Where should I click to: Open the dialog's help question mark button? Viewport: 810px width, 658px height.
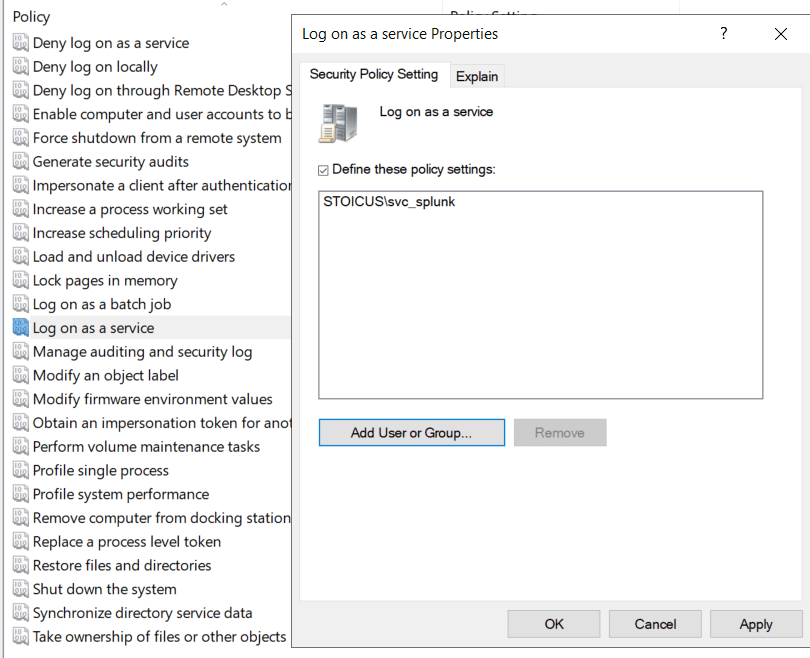[724, 34]
